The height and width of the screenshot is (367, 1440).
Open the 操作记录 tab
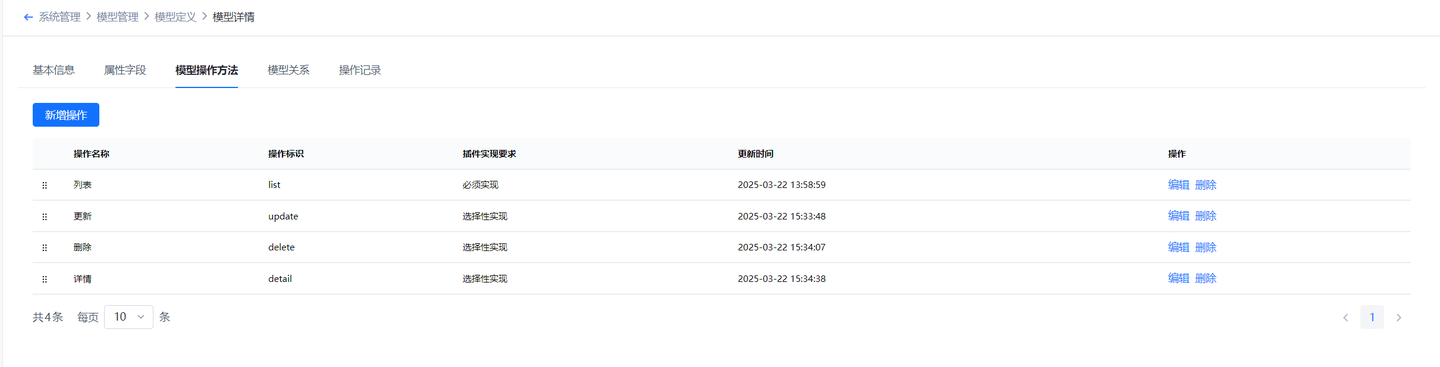click(x=360, y=70)
